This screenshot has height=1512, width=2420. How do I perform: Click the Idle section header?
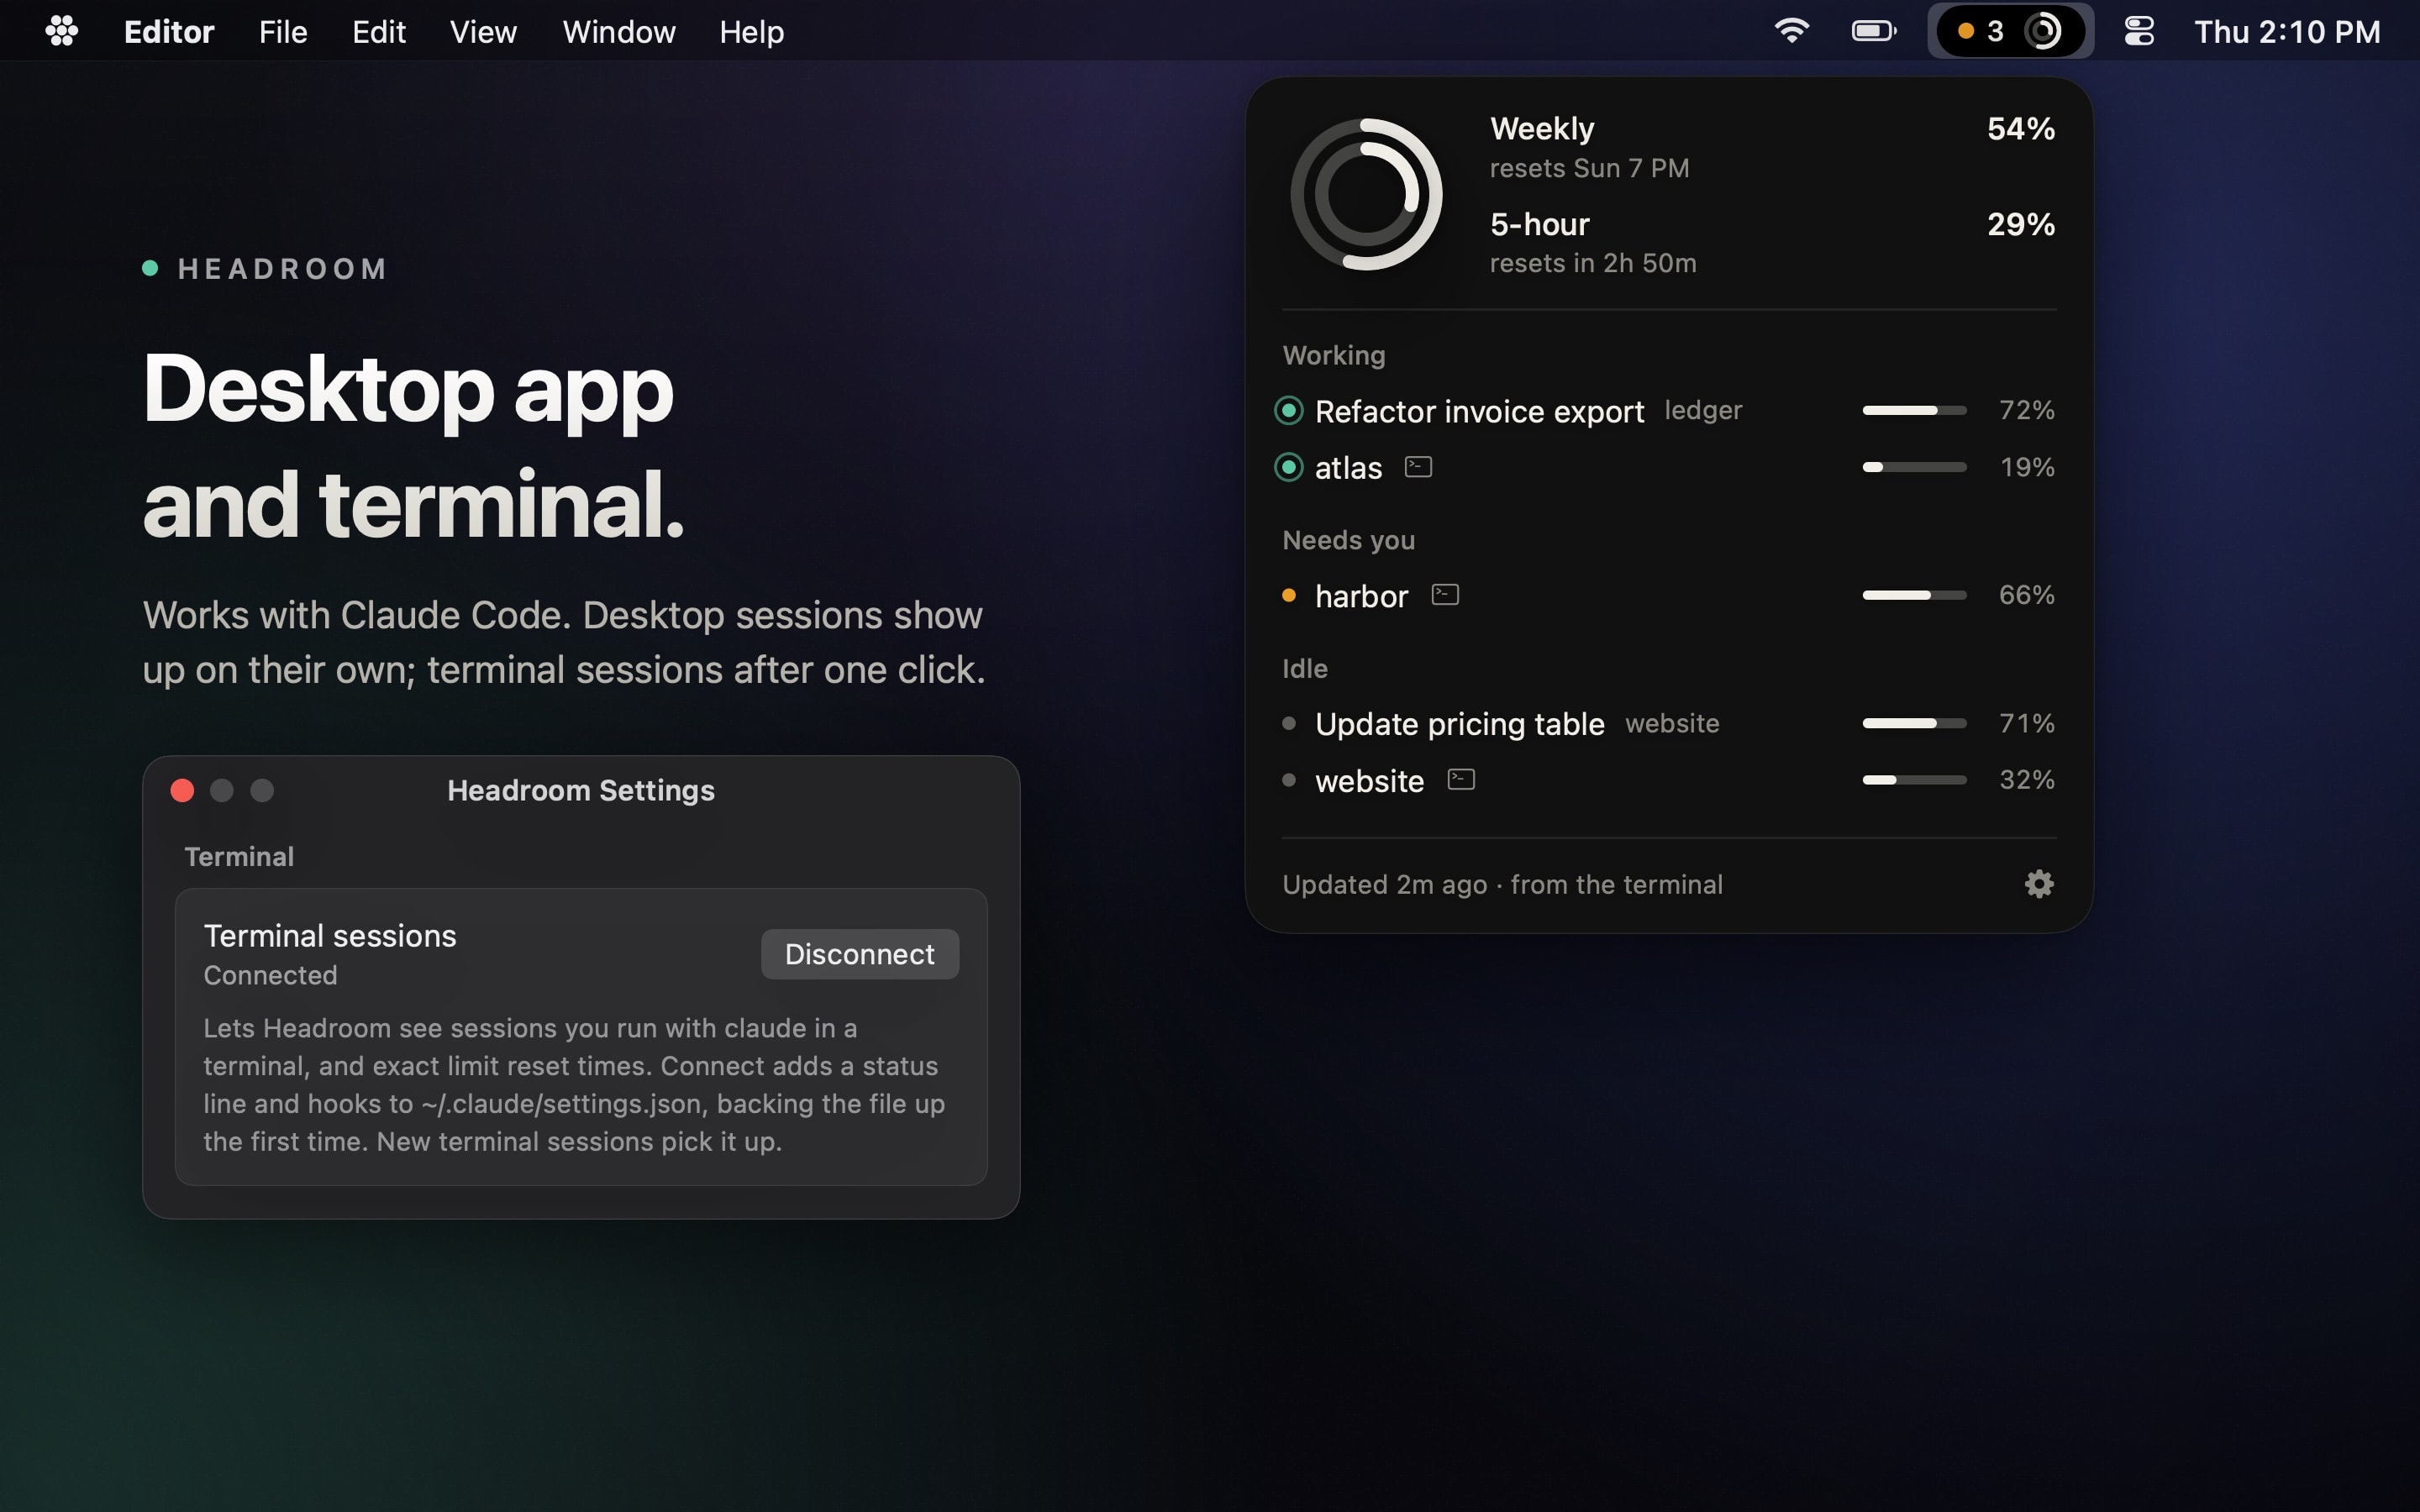(x=1305, y=668)
